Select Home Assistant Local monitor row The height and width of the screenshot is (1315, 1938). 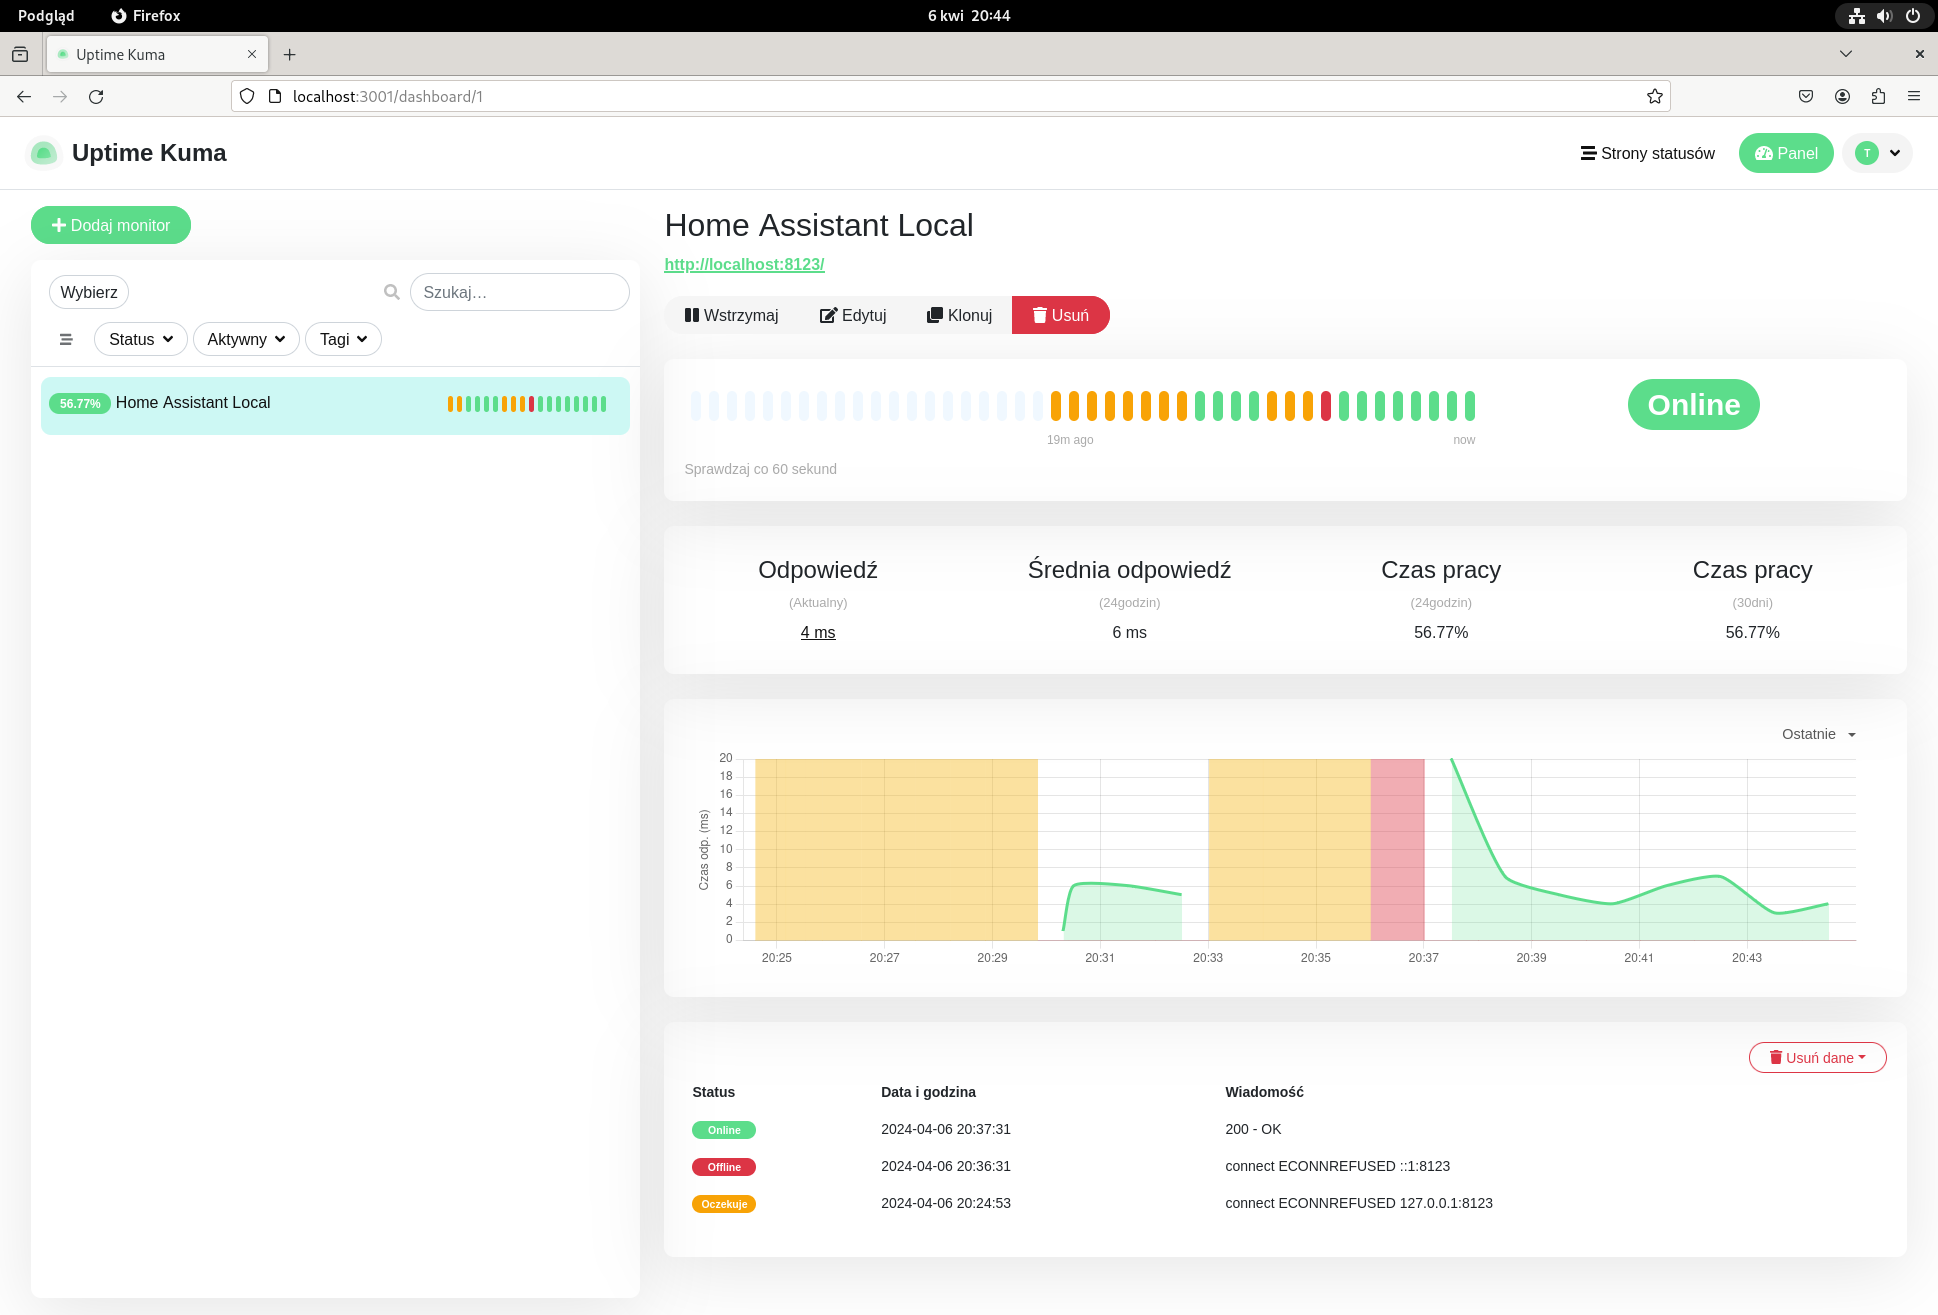coord(335,405)
